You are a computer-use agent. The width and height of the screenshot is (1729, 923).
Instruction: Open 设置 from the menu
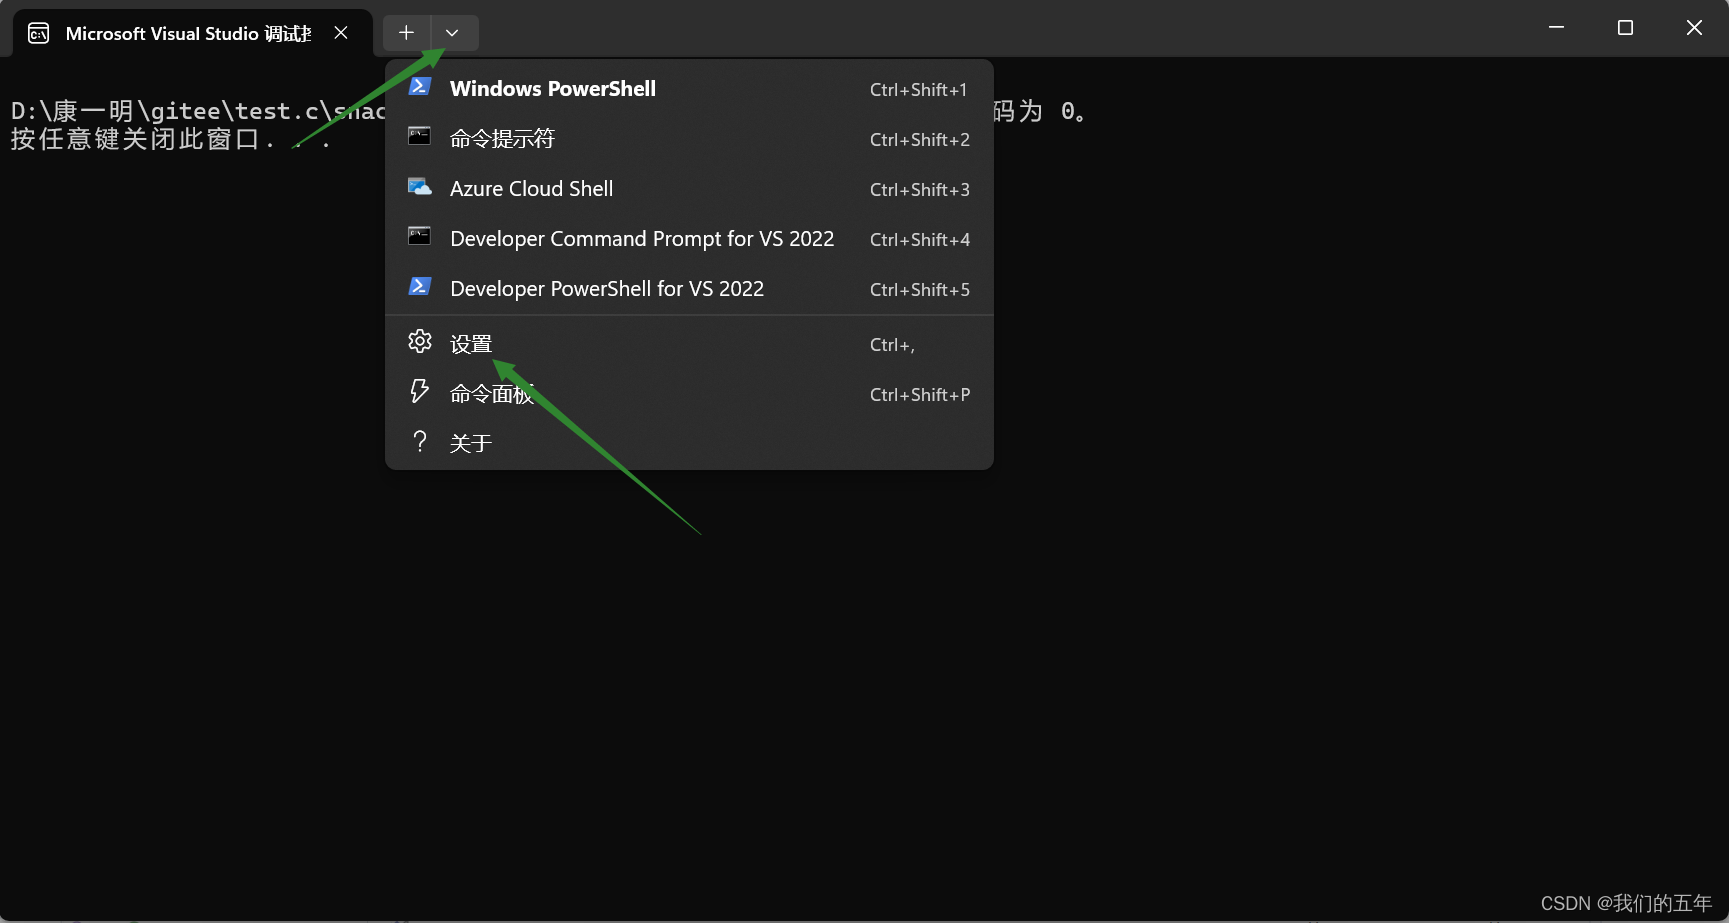click(689, 344)
